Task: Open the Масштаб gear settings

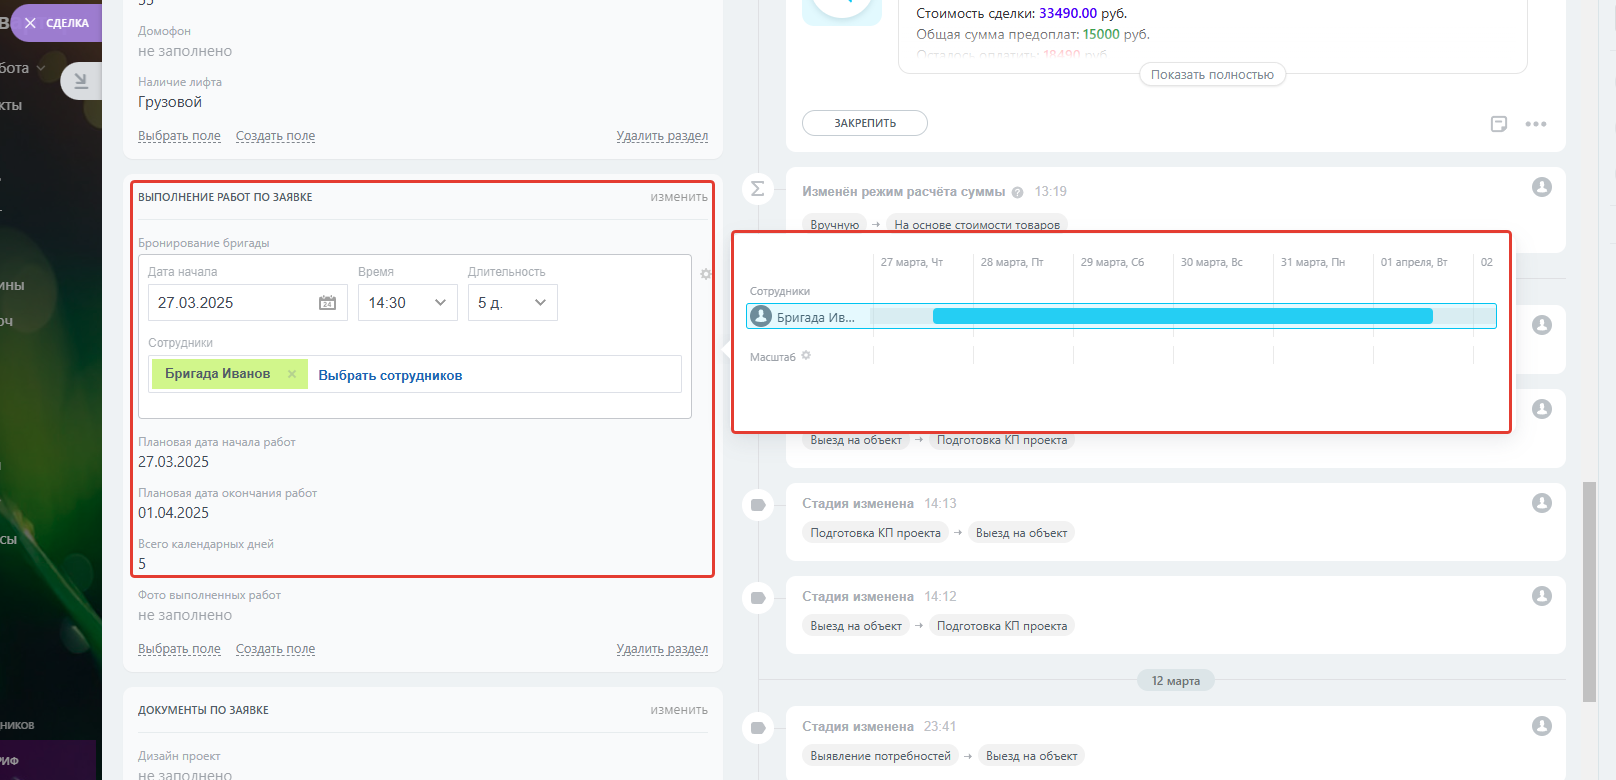Action: tap(806, 356)
